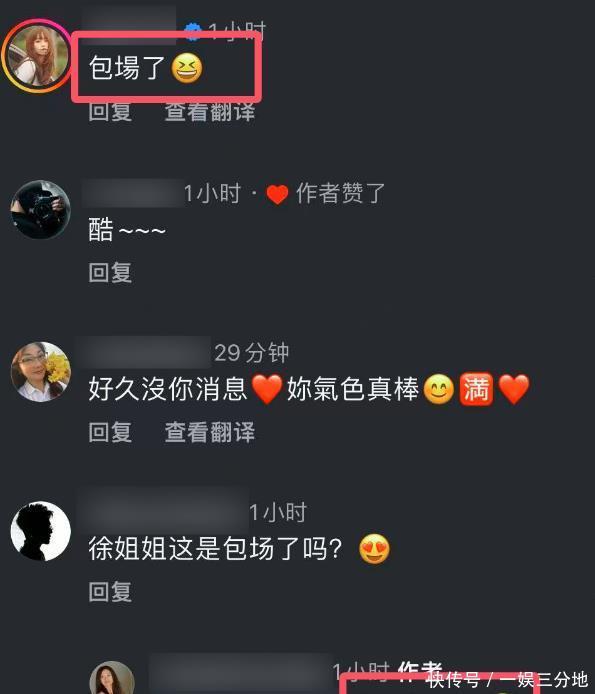The height and width of the screenshot is (694, 595).
Task: View translation of the 包場了 comment
Action: coord(210,112)
